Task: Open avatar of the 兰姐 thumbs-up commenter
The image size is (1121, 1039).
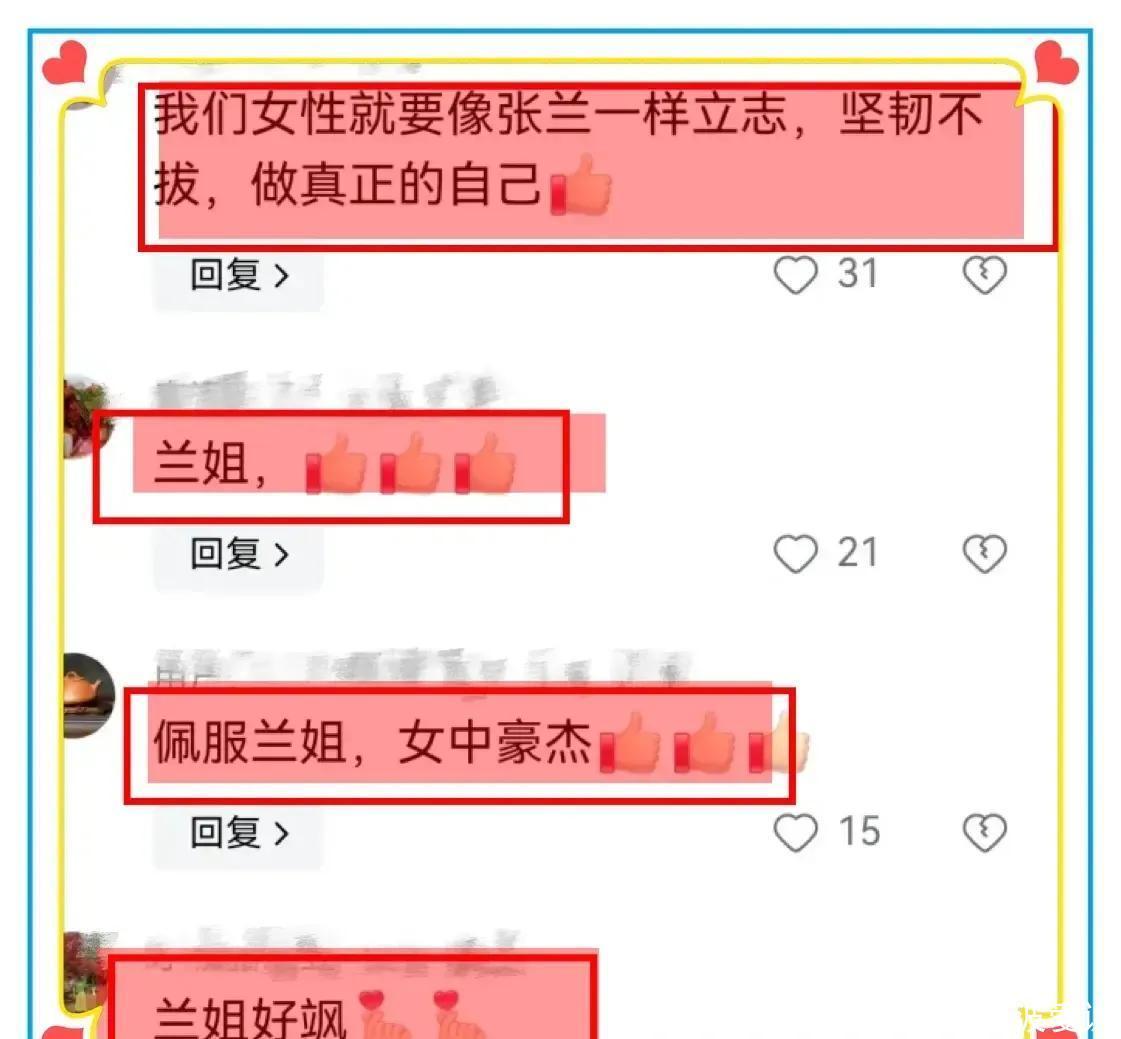Action: click(x=86, y=418)
